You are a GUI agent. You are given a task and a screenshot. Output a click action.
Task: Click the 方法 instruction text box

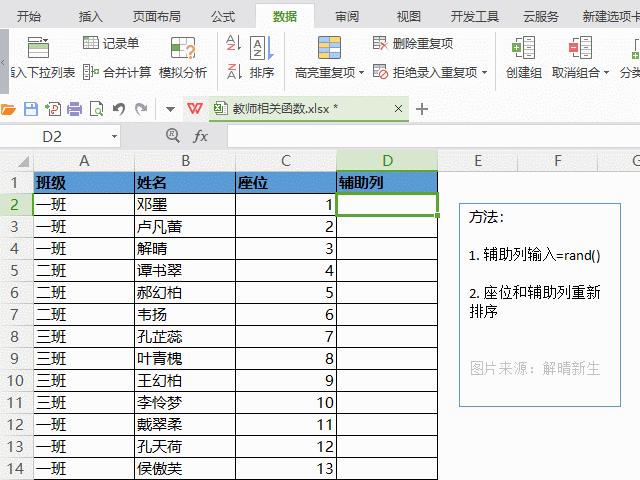(540, 305)
